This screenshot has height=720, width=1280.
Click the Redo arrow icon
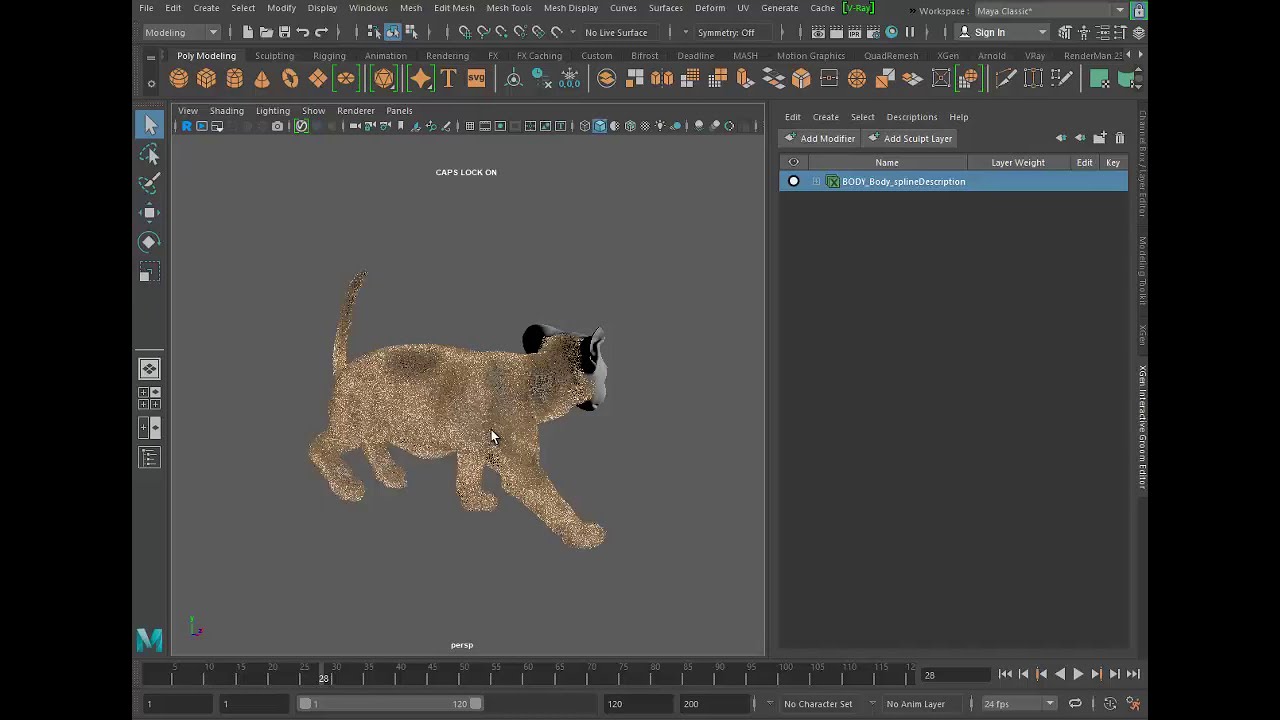click(321, 32)
